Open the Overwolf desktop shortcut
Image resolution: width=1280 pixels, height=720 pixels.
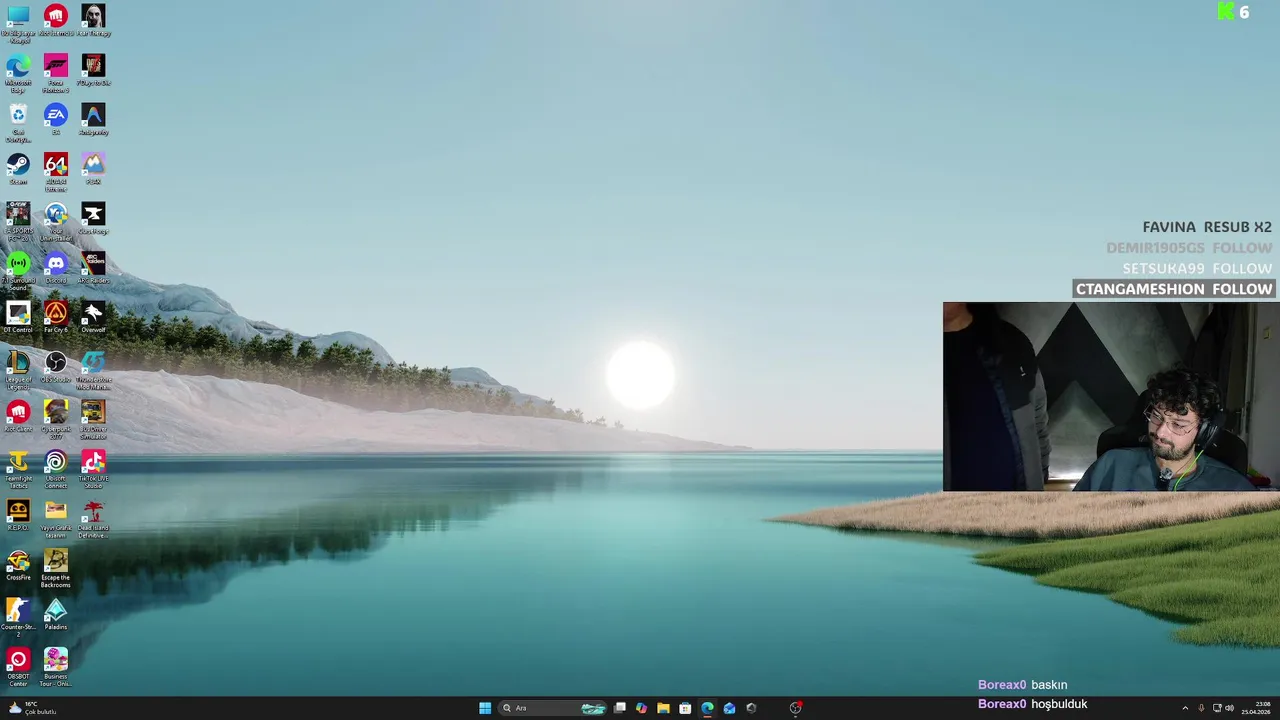point(93,316)
